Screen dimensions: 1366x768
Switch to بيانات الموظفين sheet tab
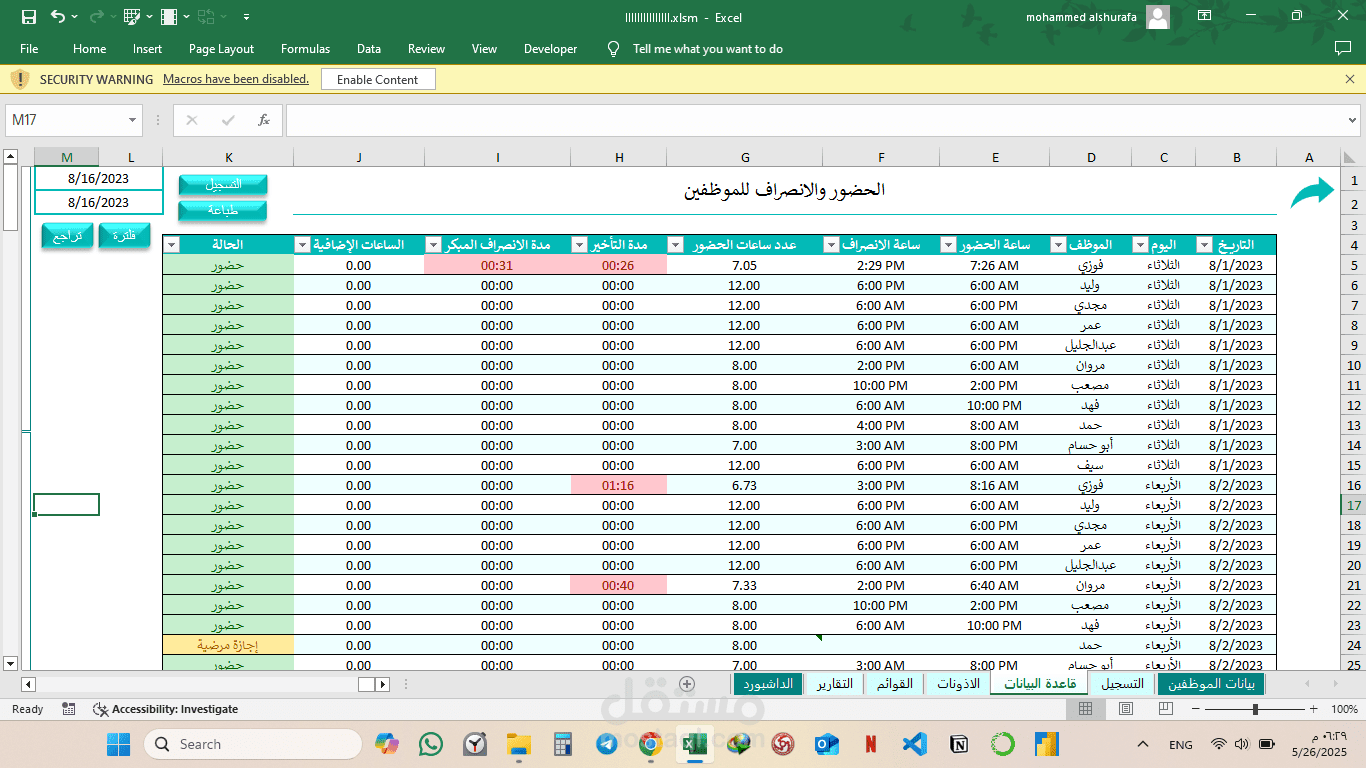pos(1211,684)
